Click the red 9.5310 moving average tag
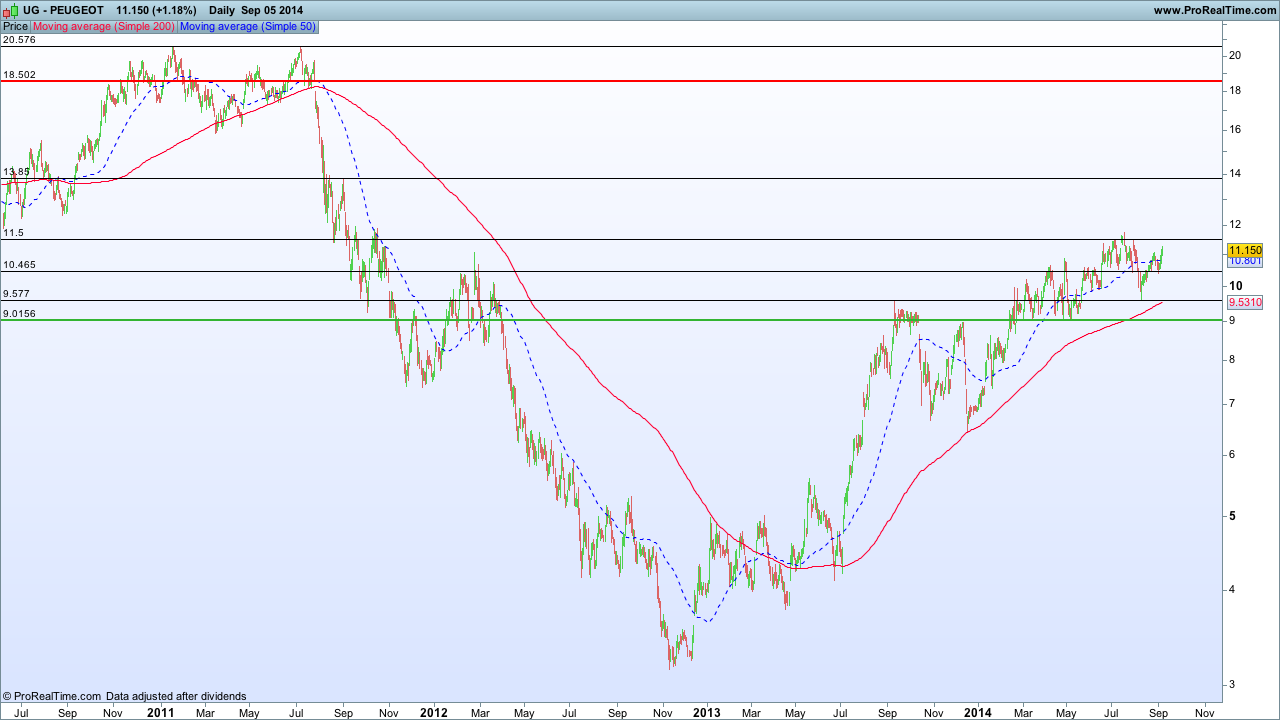This screenshot has height=720, width=1280. pos(1245,302)
